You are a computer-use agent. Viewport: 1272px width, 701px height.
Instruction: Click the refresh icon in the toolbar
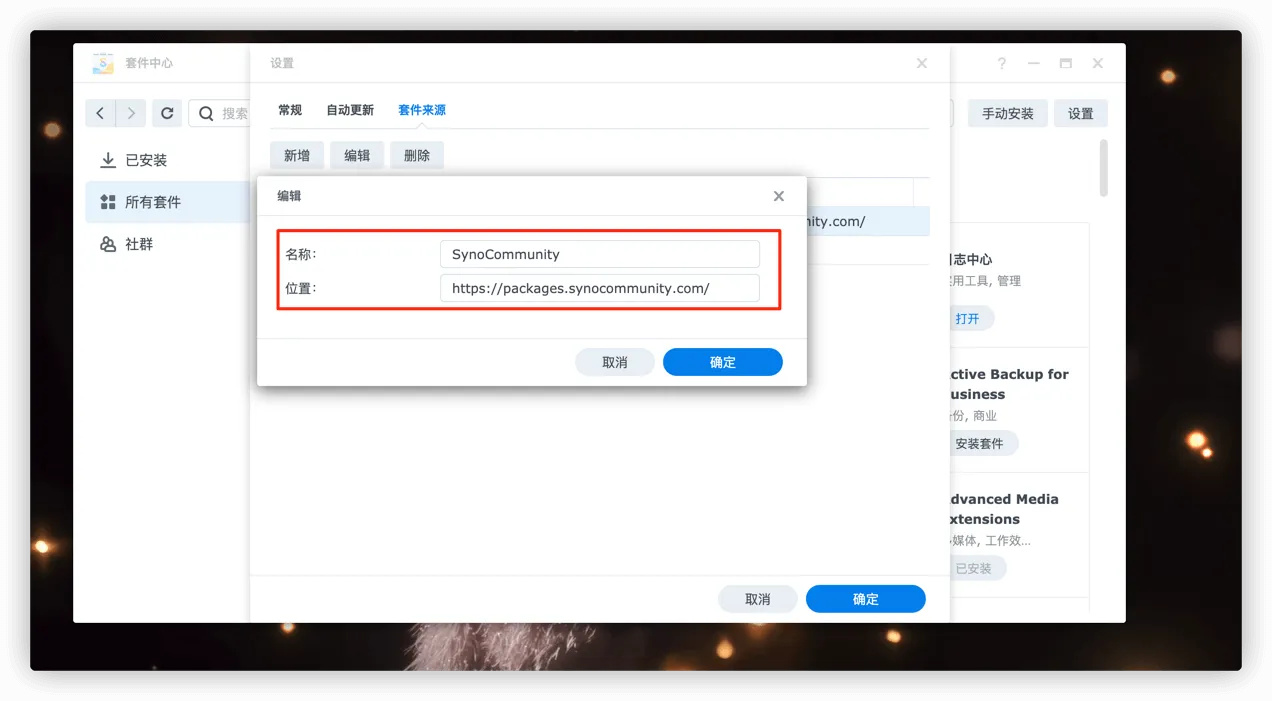click(167, 113)
